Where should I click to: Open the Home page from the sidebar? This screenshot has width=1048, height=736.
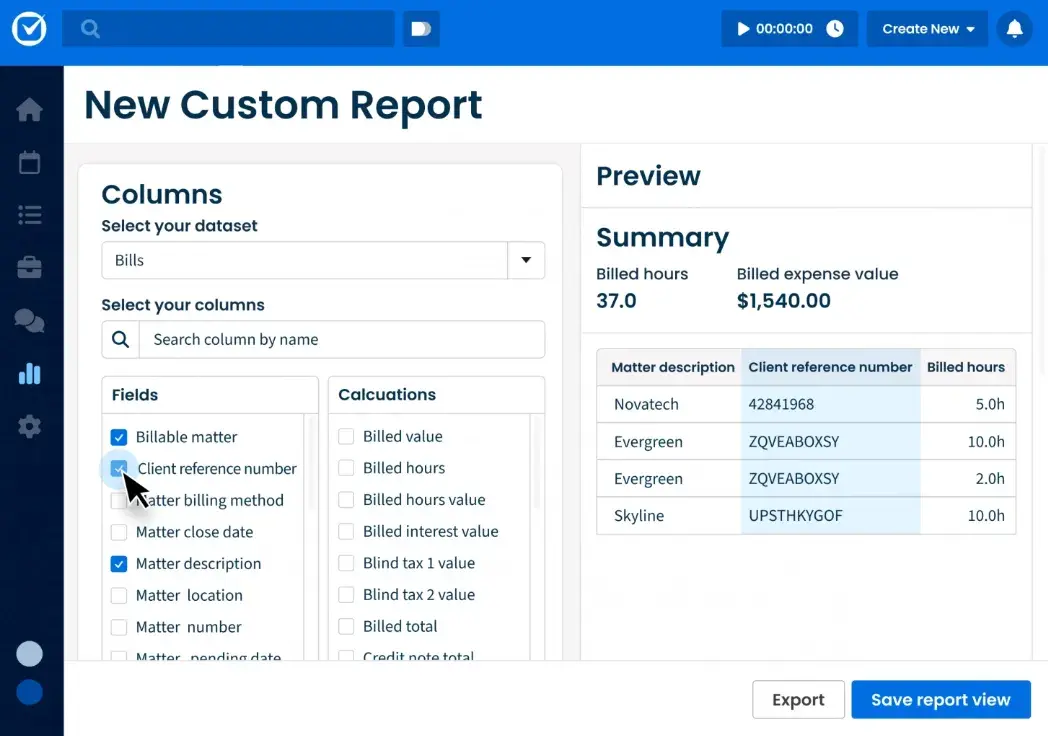point(30,109)
